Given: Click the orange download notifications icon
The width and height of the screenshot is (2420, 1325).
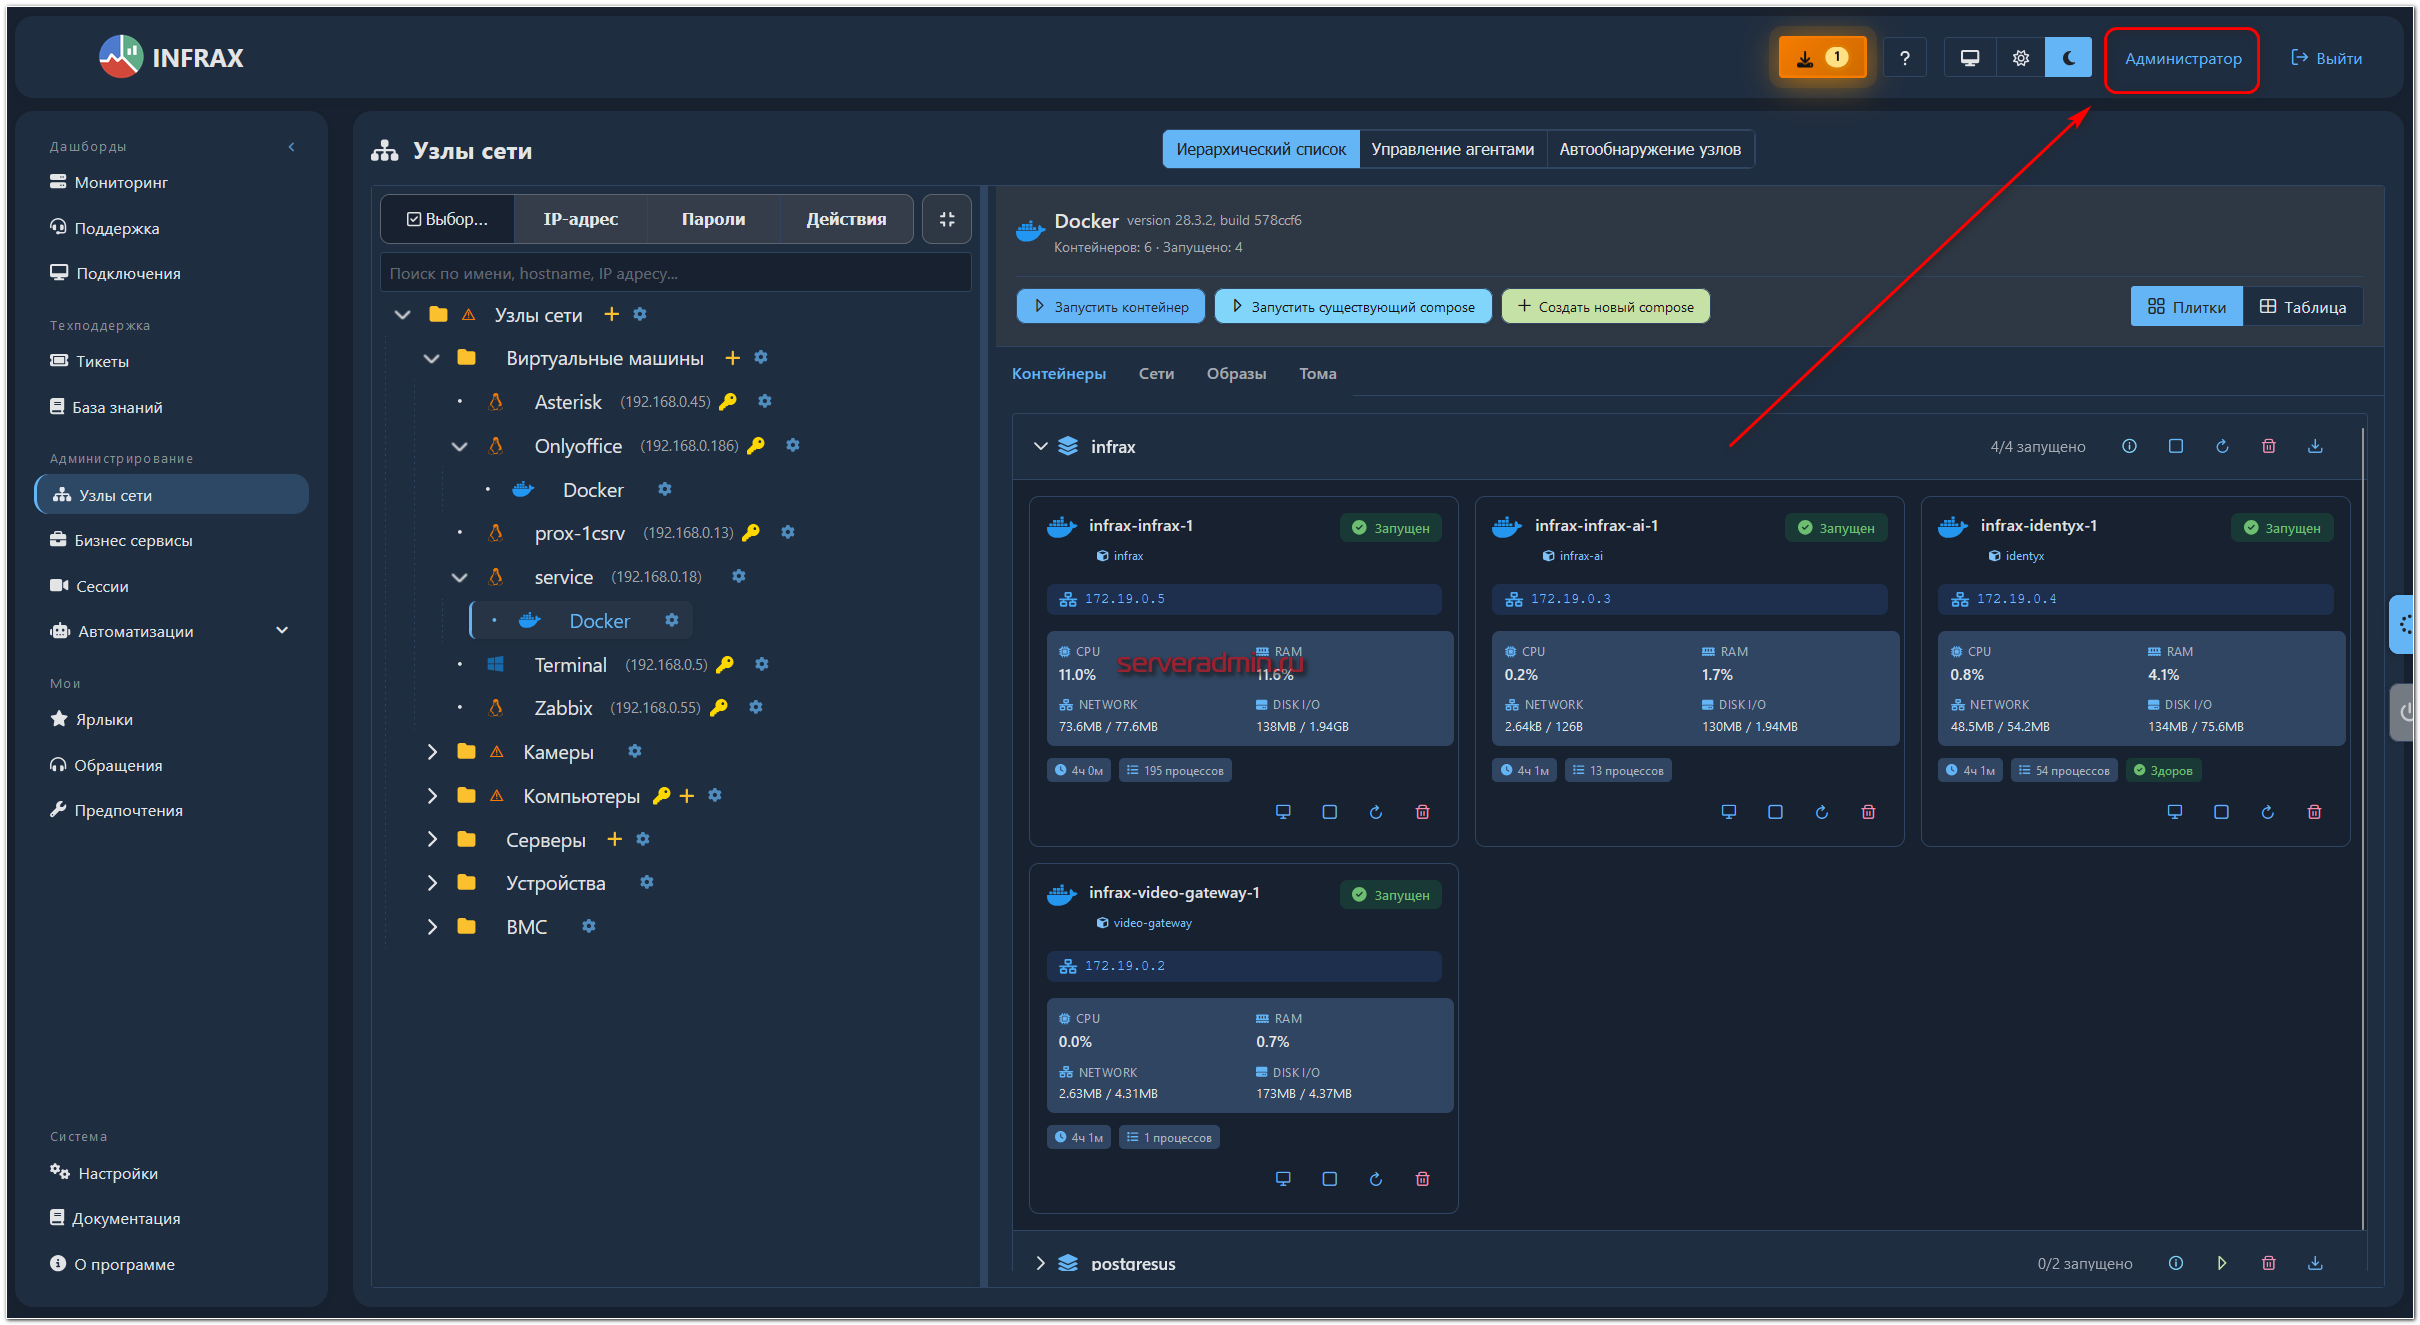Looking at the screenshot, I should tap(1821, 58).
